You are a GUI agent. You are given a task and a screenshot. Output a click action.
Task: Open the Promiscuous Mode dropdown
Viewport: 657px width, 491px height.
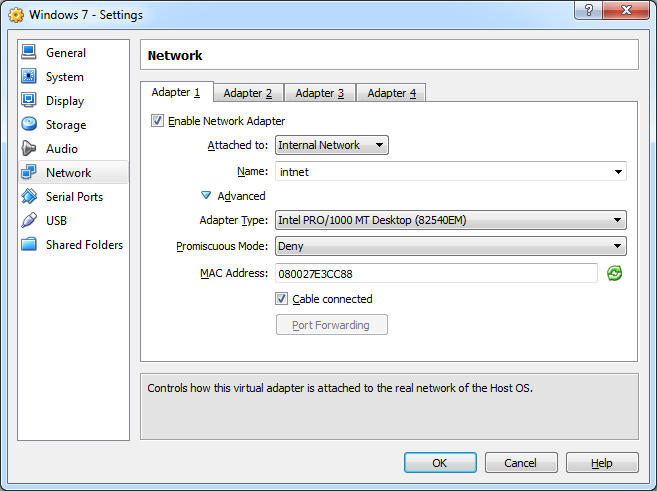[x=450, y=246]
